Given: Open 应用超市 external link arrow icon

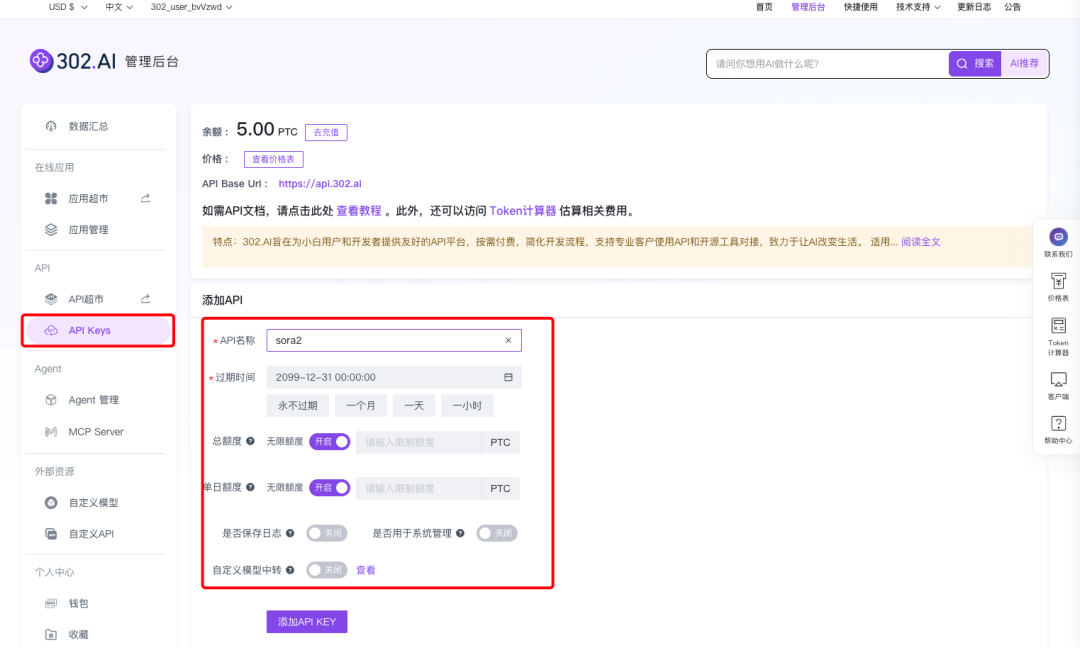Looking at the screenshot, I should point(145,198).
